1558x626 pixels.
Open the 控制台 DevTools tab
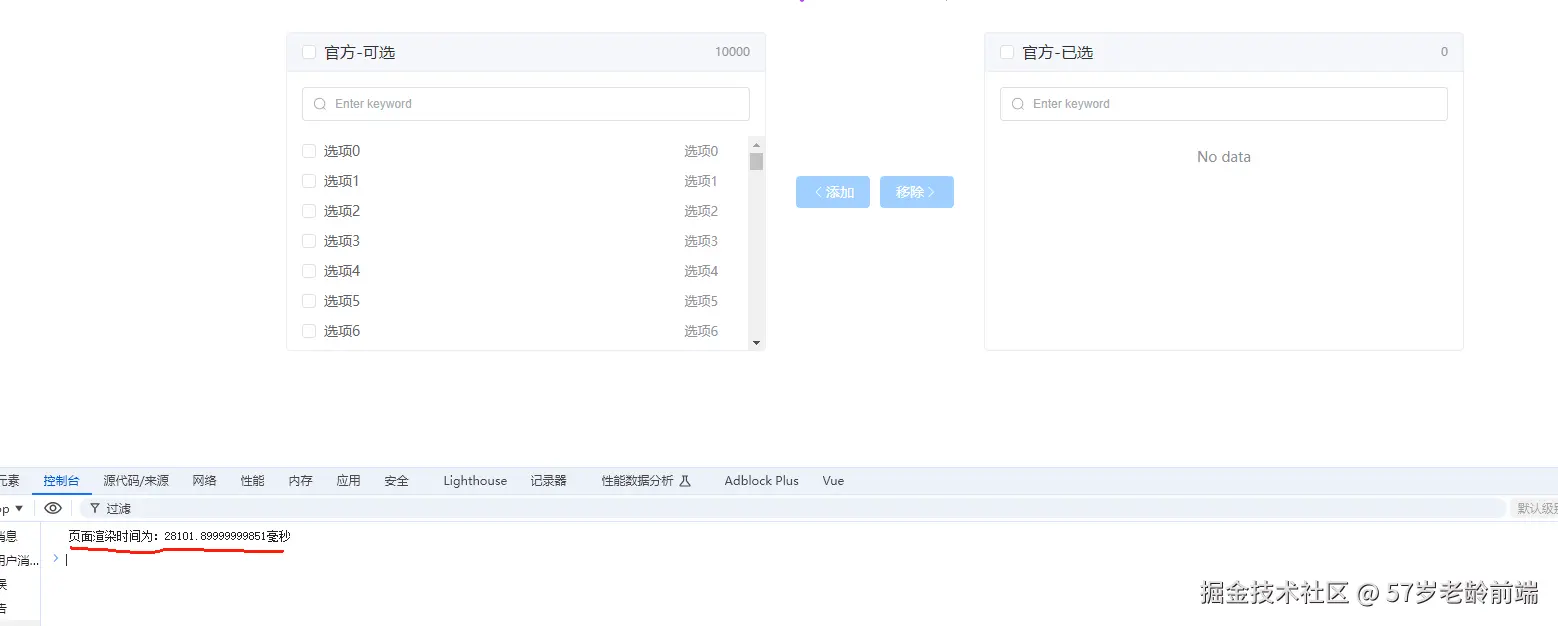[x=61, y=481]
